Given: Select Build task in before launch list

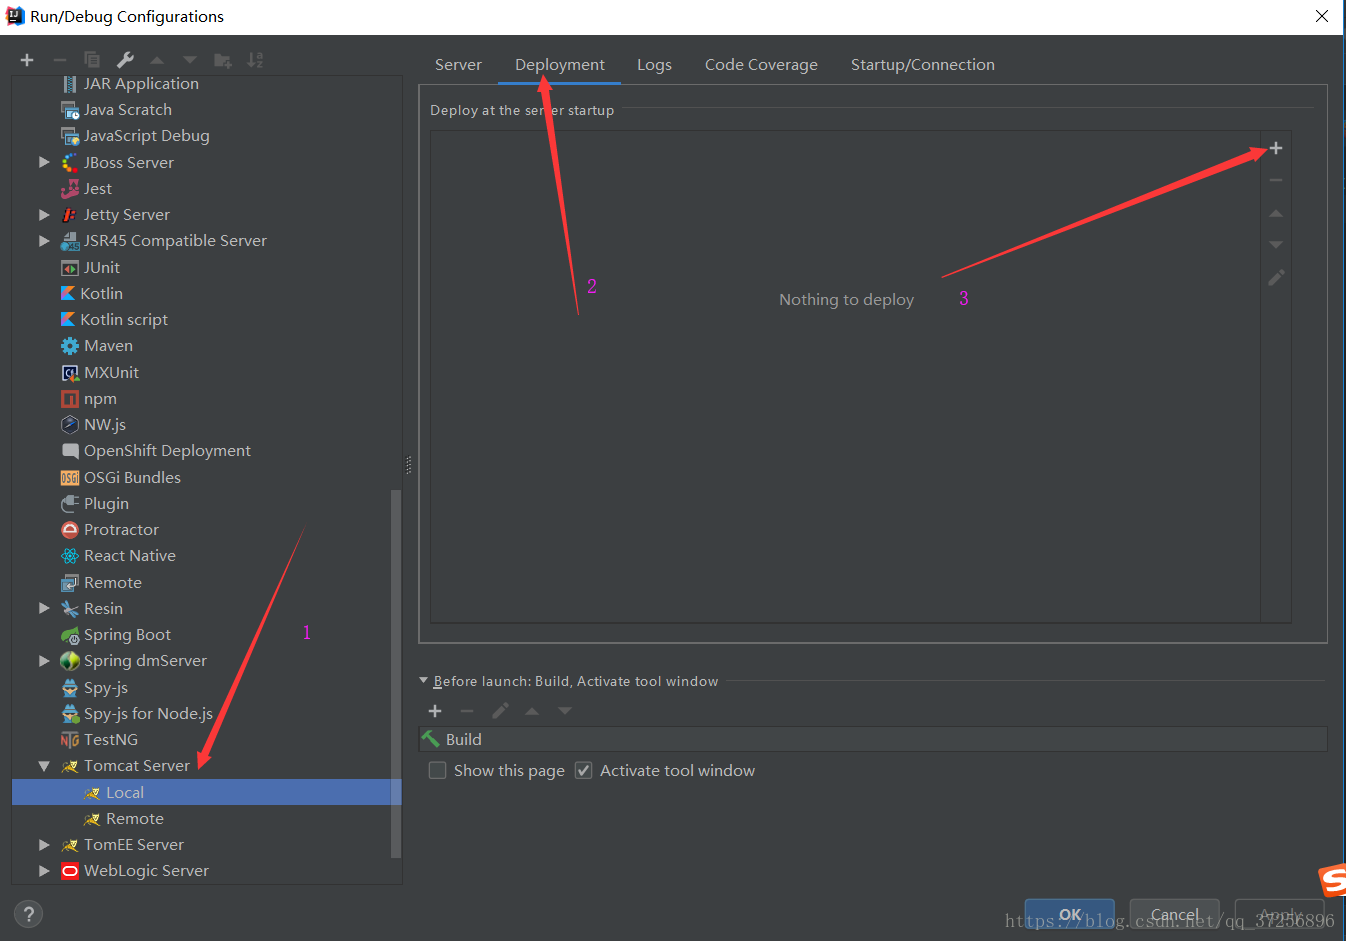Looking at the screenshot, I should point(872,739).
